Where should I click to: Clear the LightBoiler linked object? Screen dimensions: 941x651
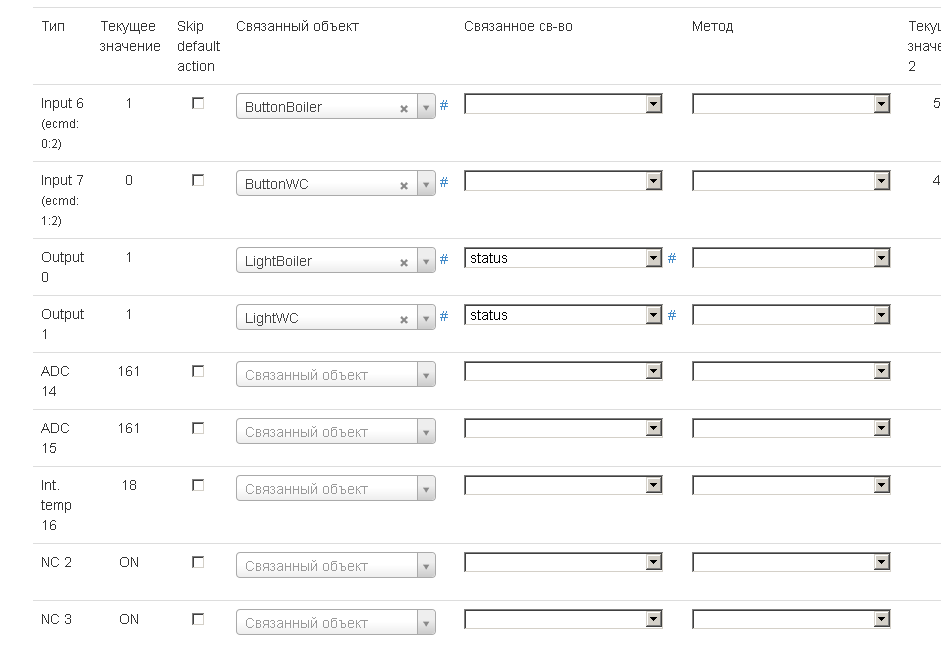point(404,262)
